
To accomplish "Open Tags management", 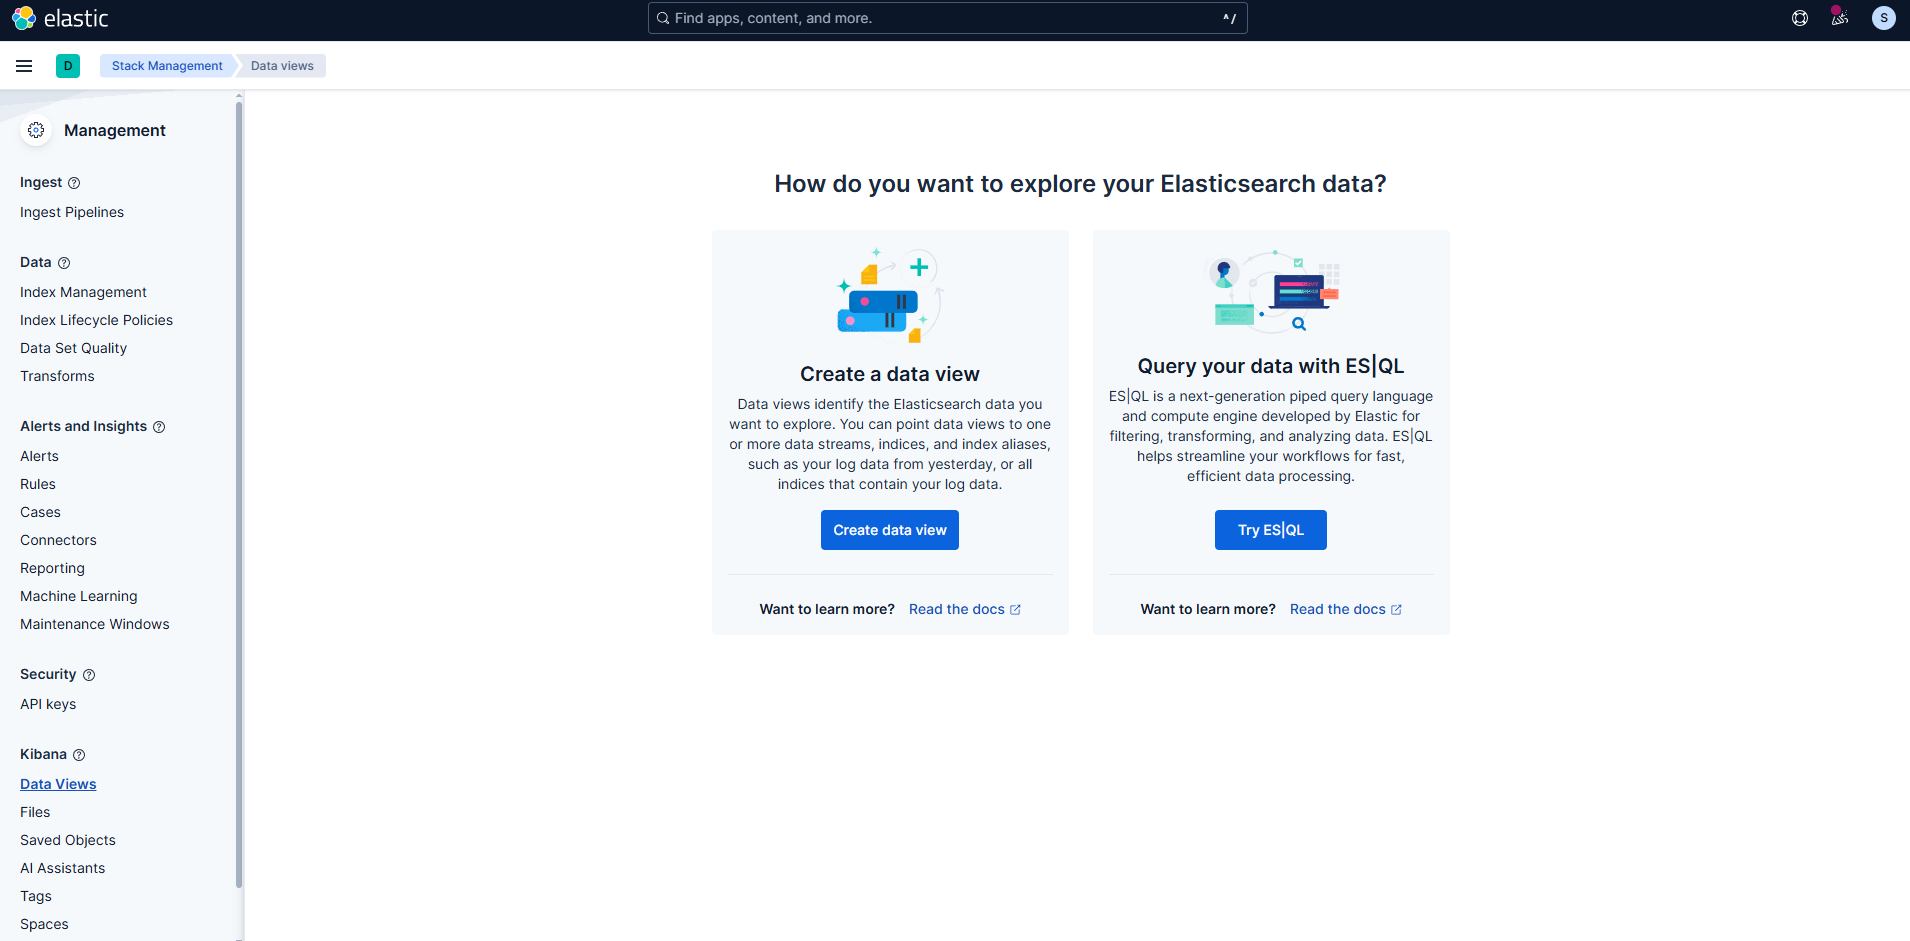I will click(36, 896).
